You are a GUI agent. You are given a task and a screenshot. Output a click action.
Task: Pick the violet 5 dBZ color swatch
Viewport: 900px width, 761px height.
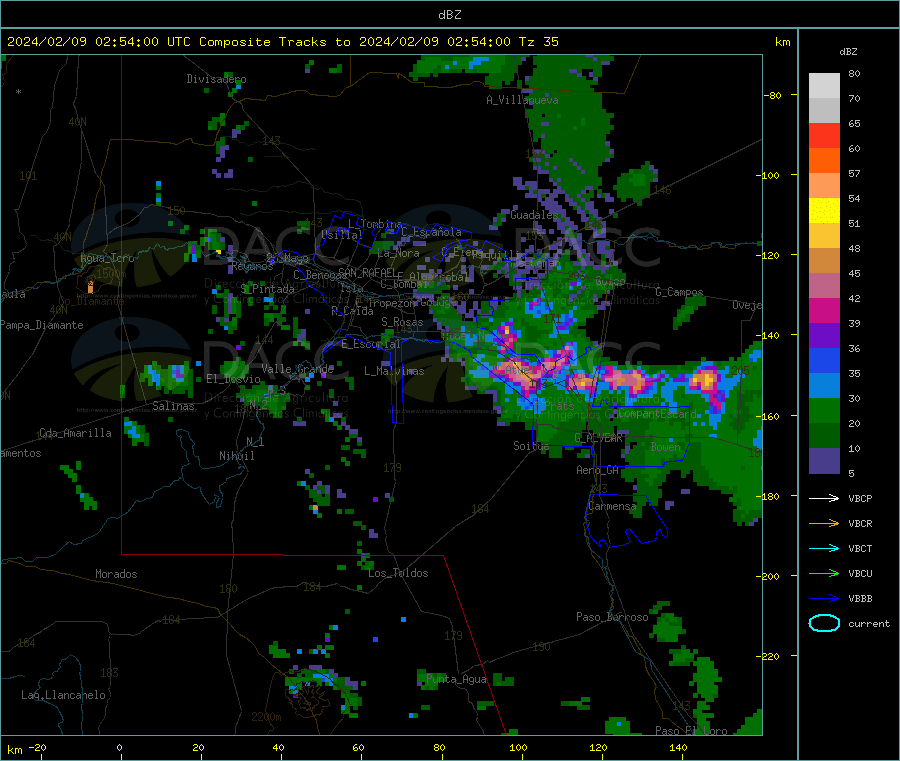[824, 461]
